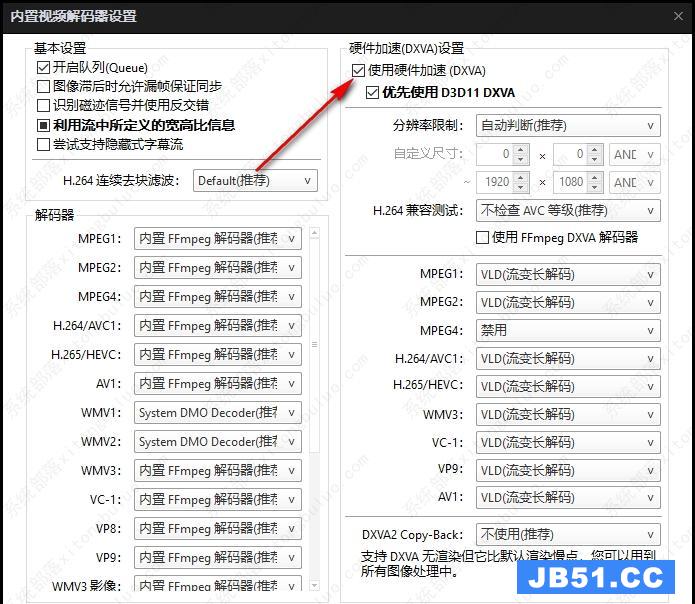Click decoder list scrollbar down arrow
This screenshot has width=695, height=604.
(314, 585)
